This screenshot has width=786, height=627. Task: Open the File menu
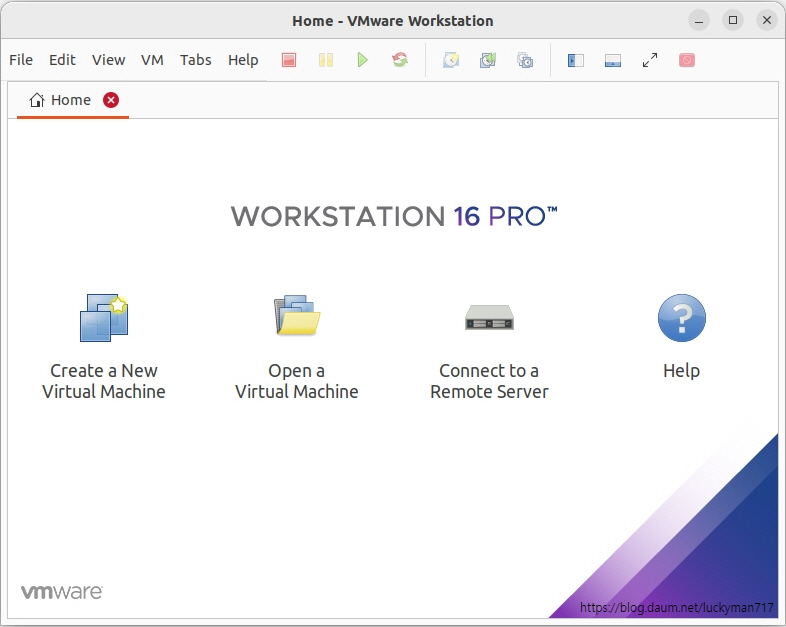pos(21,60)
